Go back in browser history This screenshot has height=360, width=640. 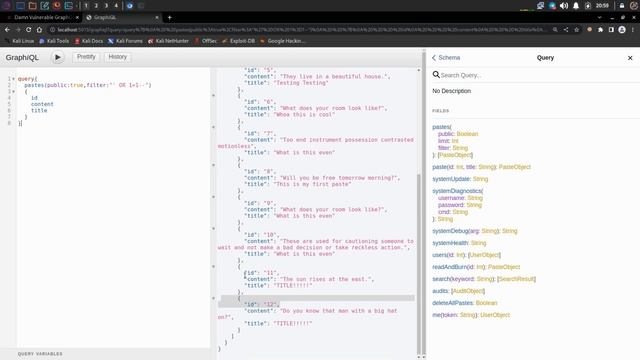point(7,30)
